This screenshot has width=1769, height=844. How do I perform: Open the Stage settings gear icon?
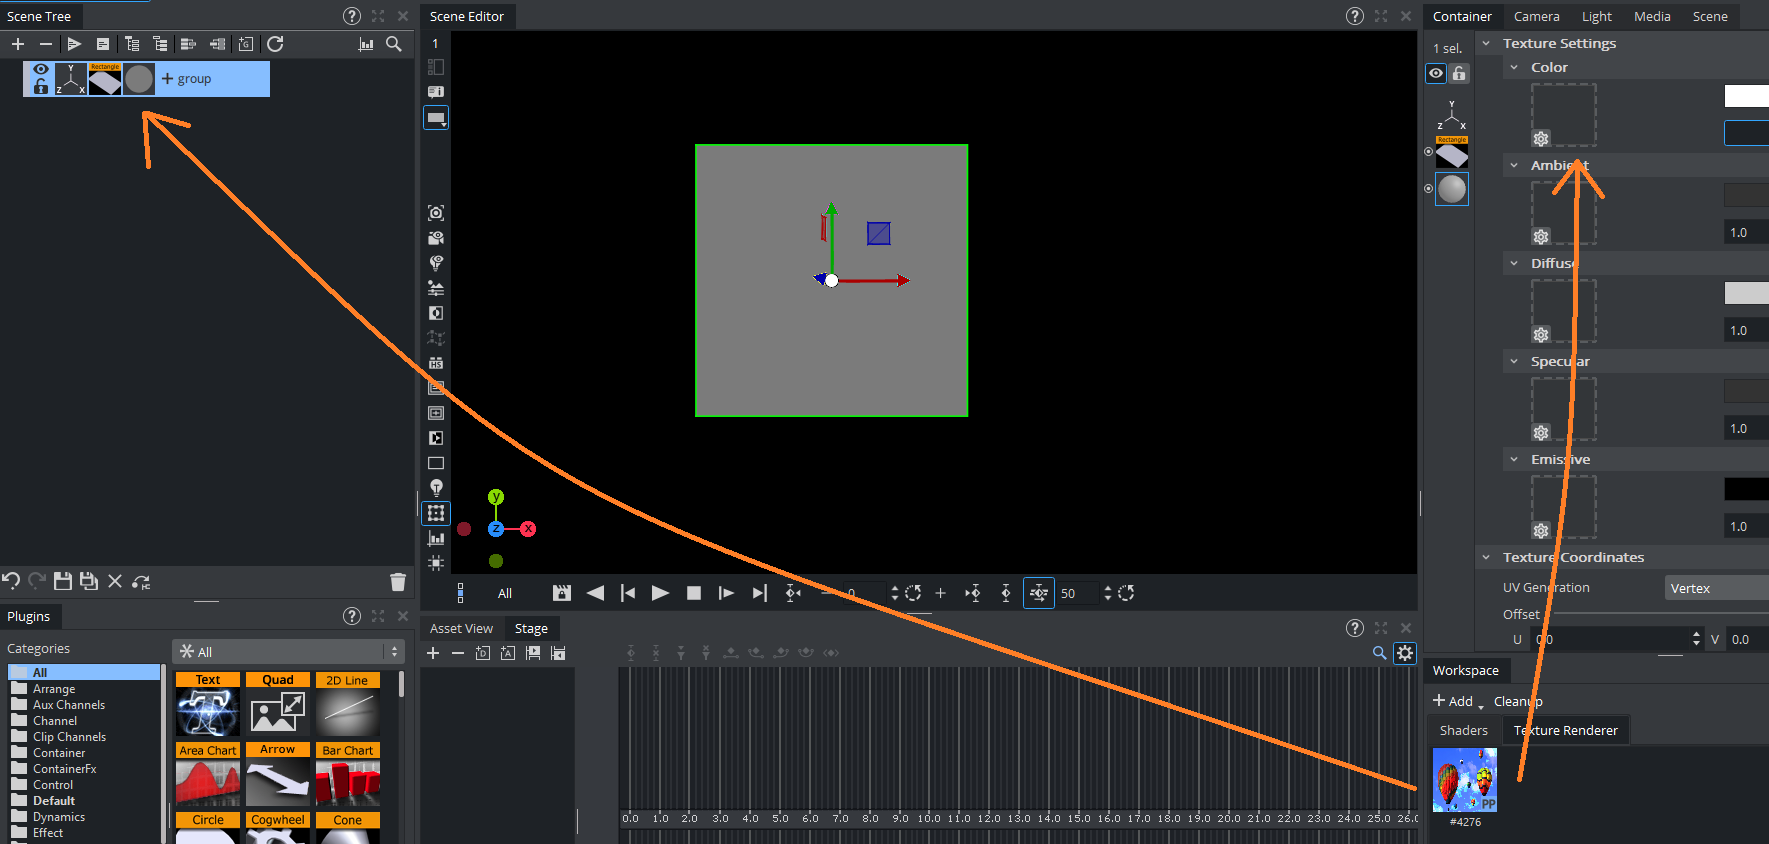click(x=1405, y=653)
